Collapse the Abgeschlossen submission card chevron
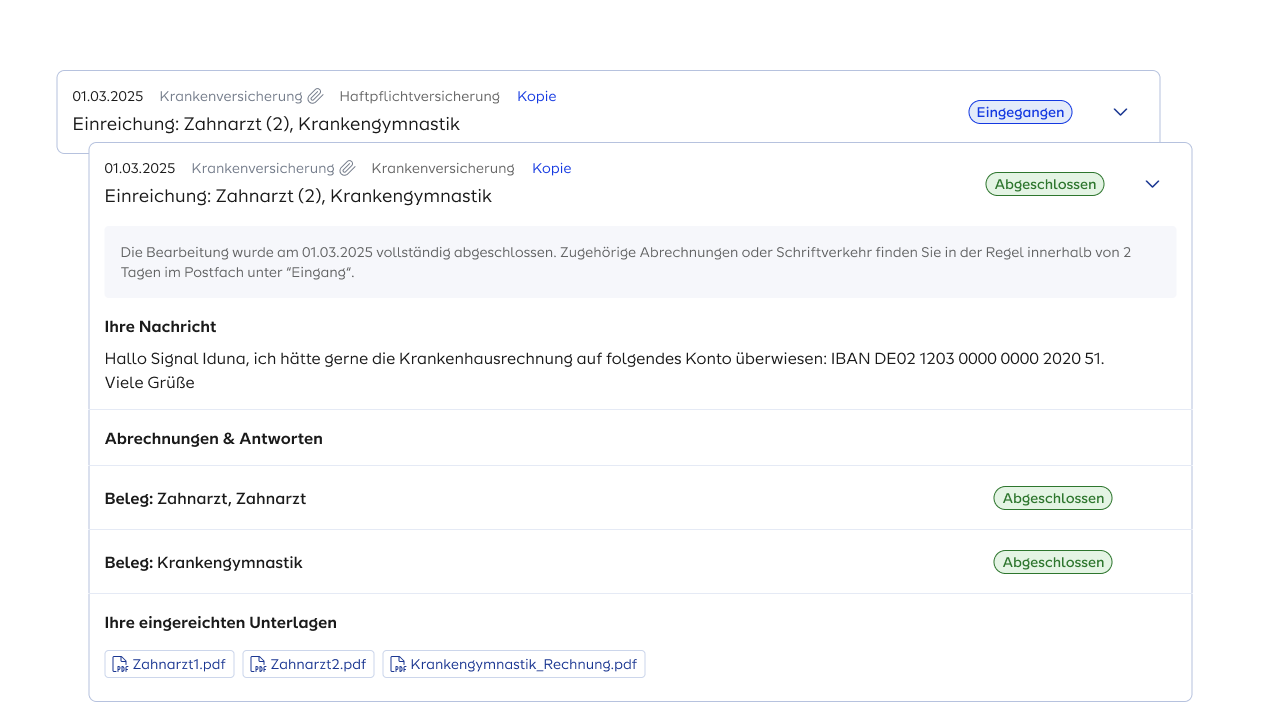The height and width of the screenshot is (720, 1280). [1152, 184]
